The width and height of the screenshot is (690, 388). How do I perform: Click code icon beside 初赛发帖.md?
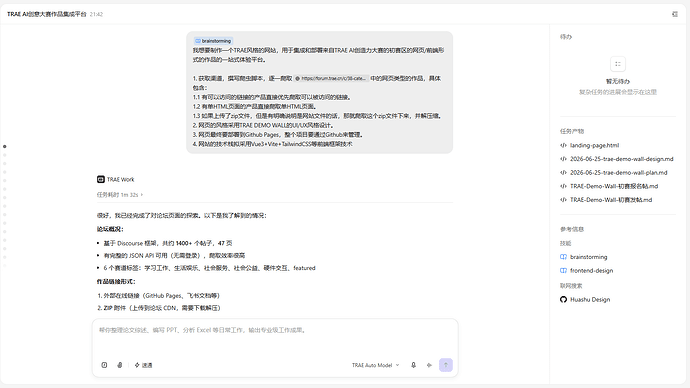pos(563,200)
